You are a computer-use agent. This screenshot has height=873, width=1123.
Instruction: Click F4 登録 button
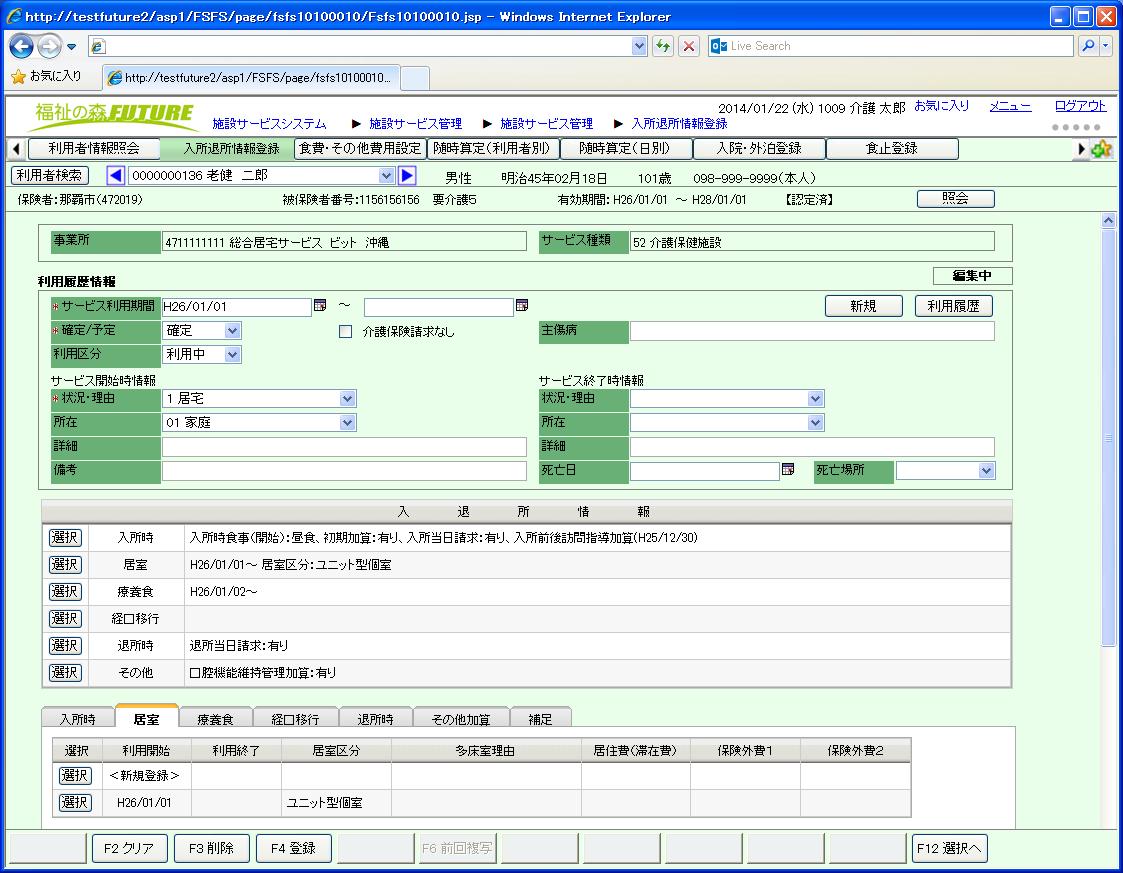[x=293, y=848]
